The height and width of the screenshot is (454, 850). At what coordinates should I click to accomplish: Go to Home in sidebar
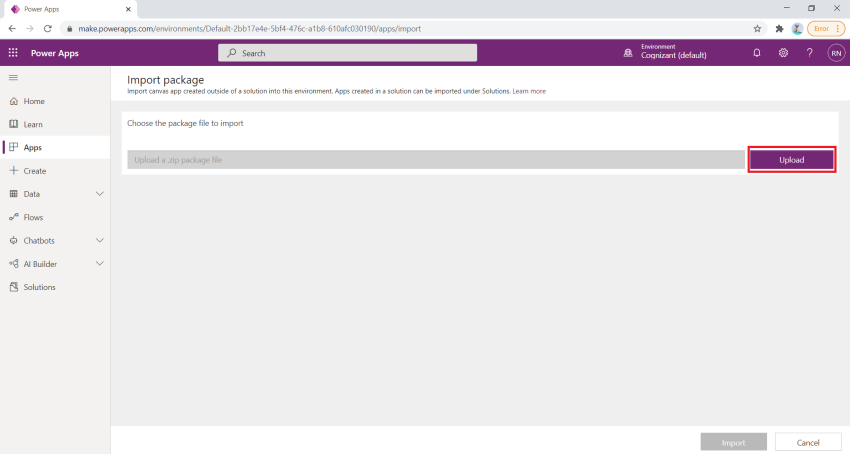[55, 101]
